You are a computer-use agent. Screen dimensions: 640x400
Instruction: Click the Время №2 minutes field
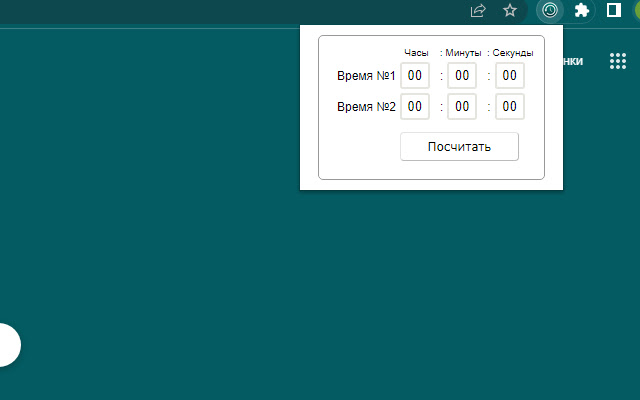(x=462, y=107)
